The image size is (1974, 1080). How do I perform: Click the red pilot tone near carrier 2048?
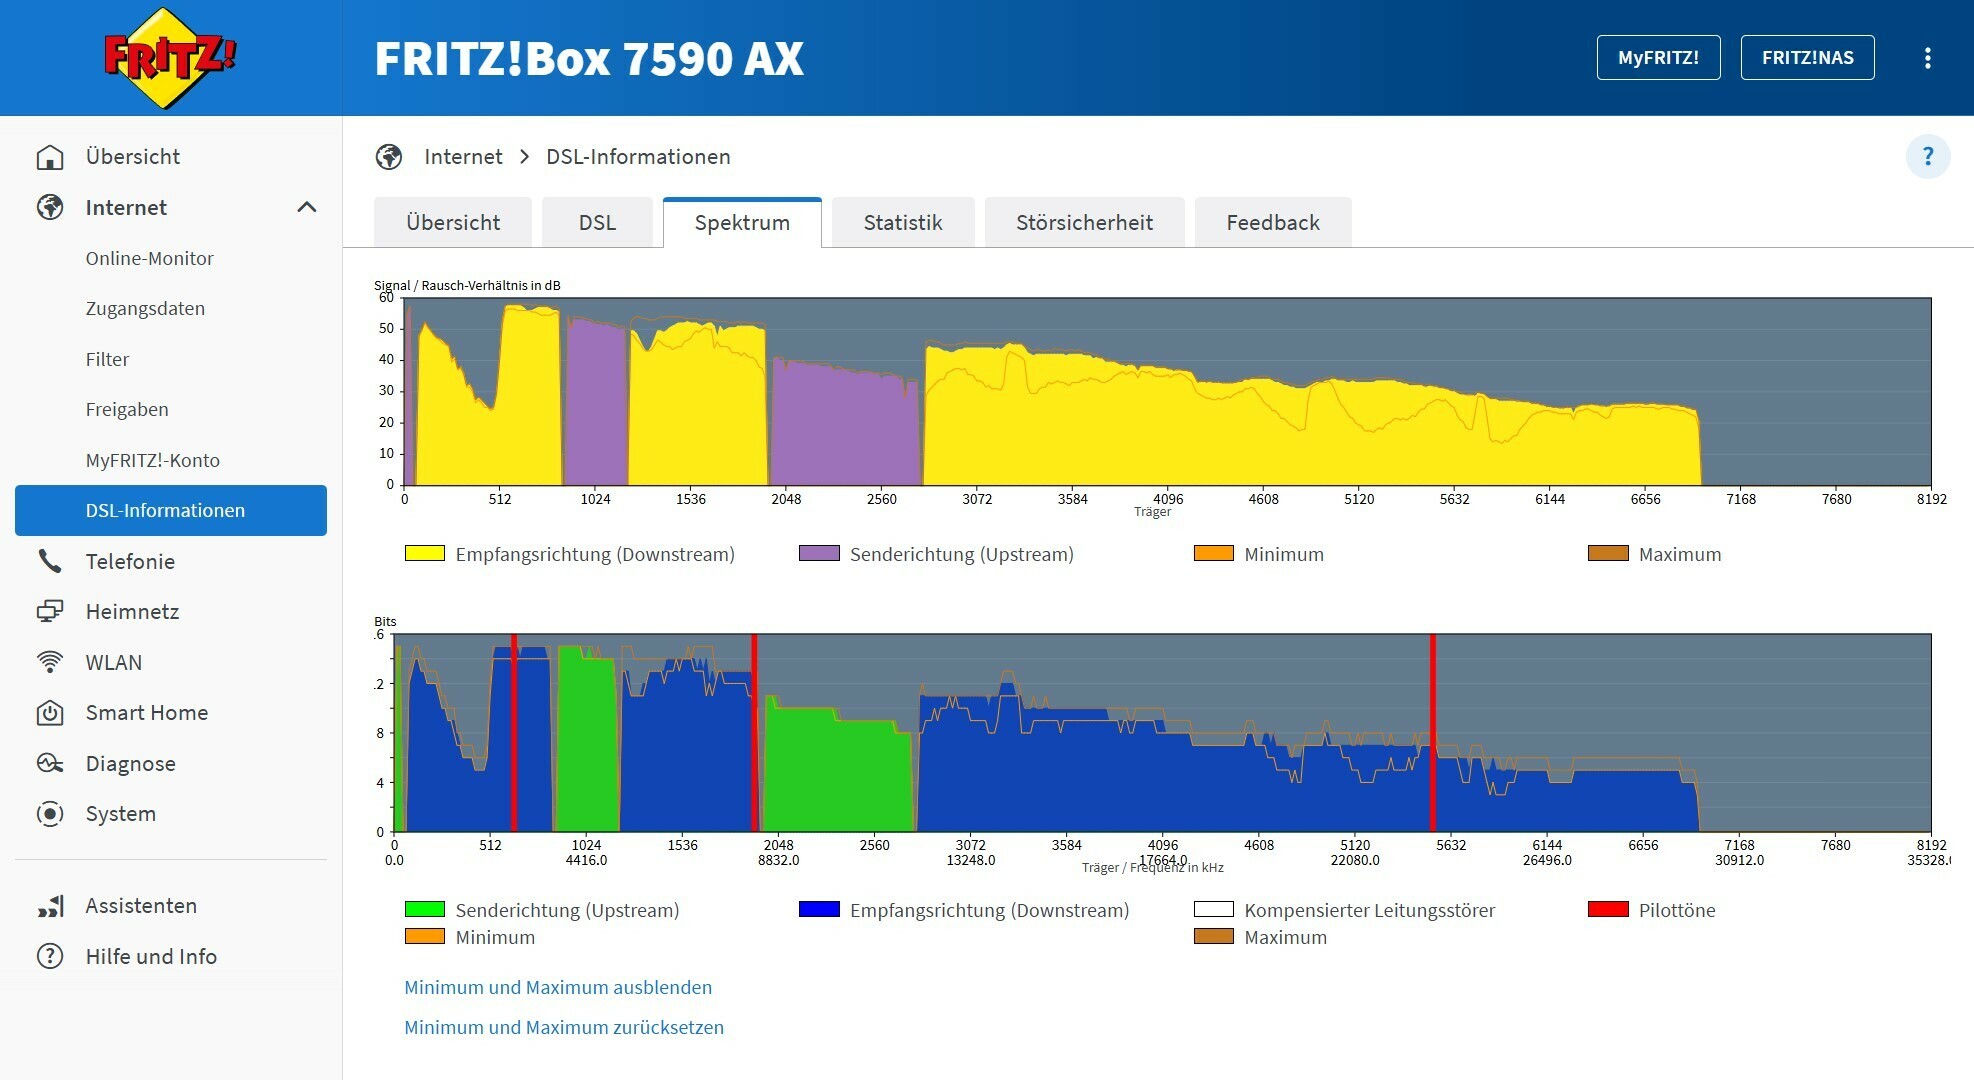click(x=754, y=732)
